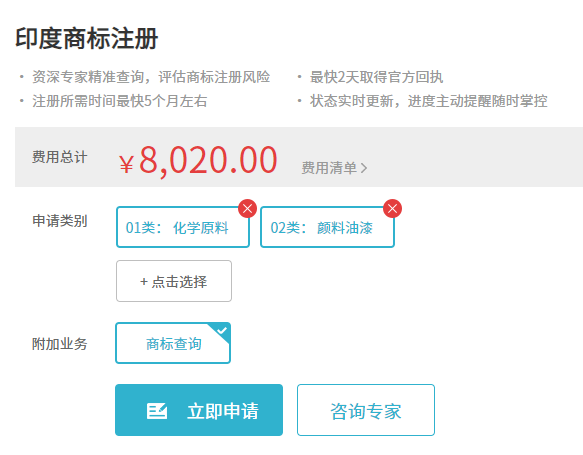Click the 申请类别 label
Screen dimensions: 583x455
click(59, 221)
